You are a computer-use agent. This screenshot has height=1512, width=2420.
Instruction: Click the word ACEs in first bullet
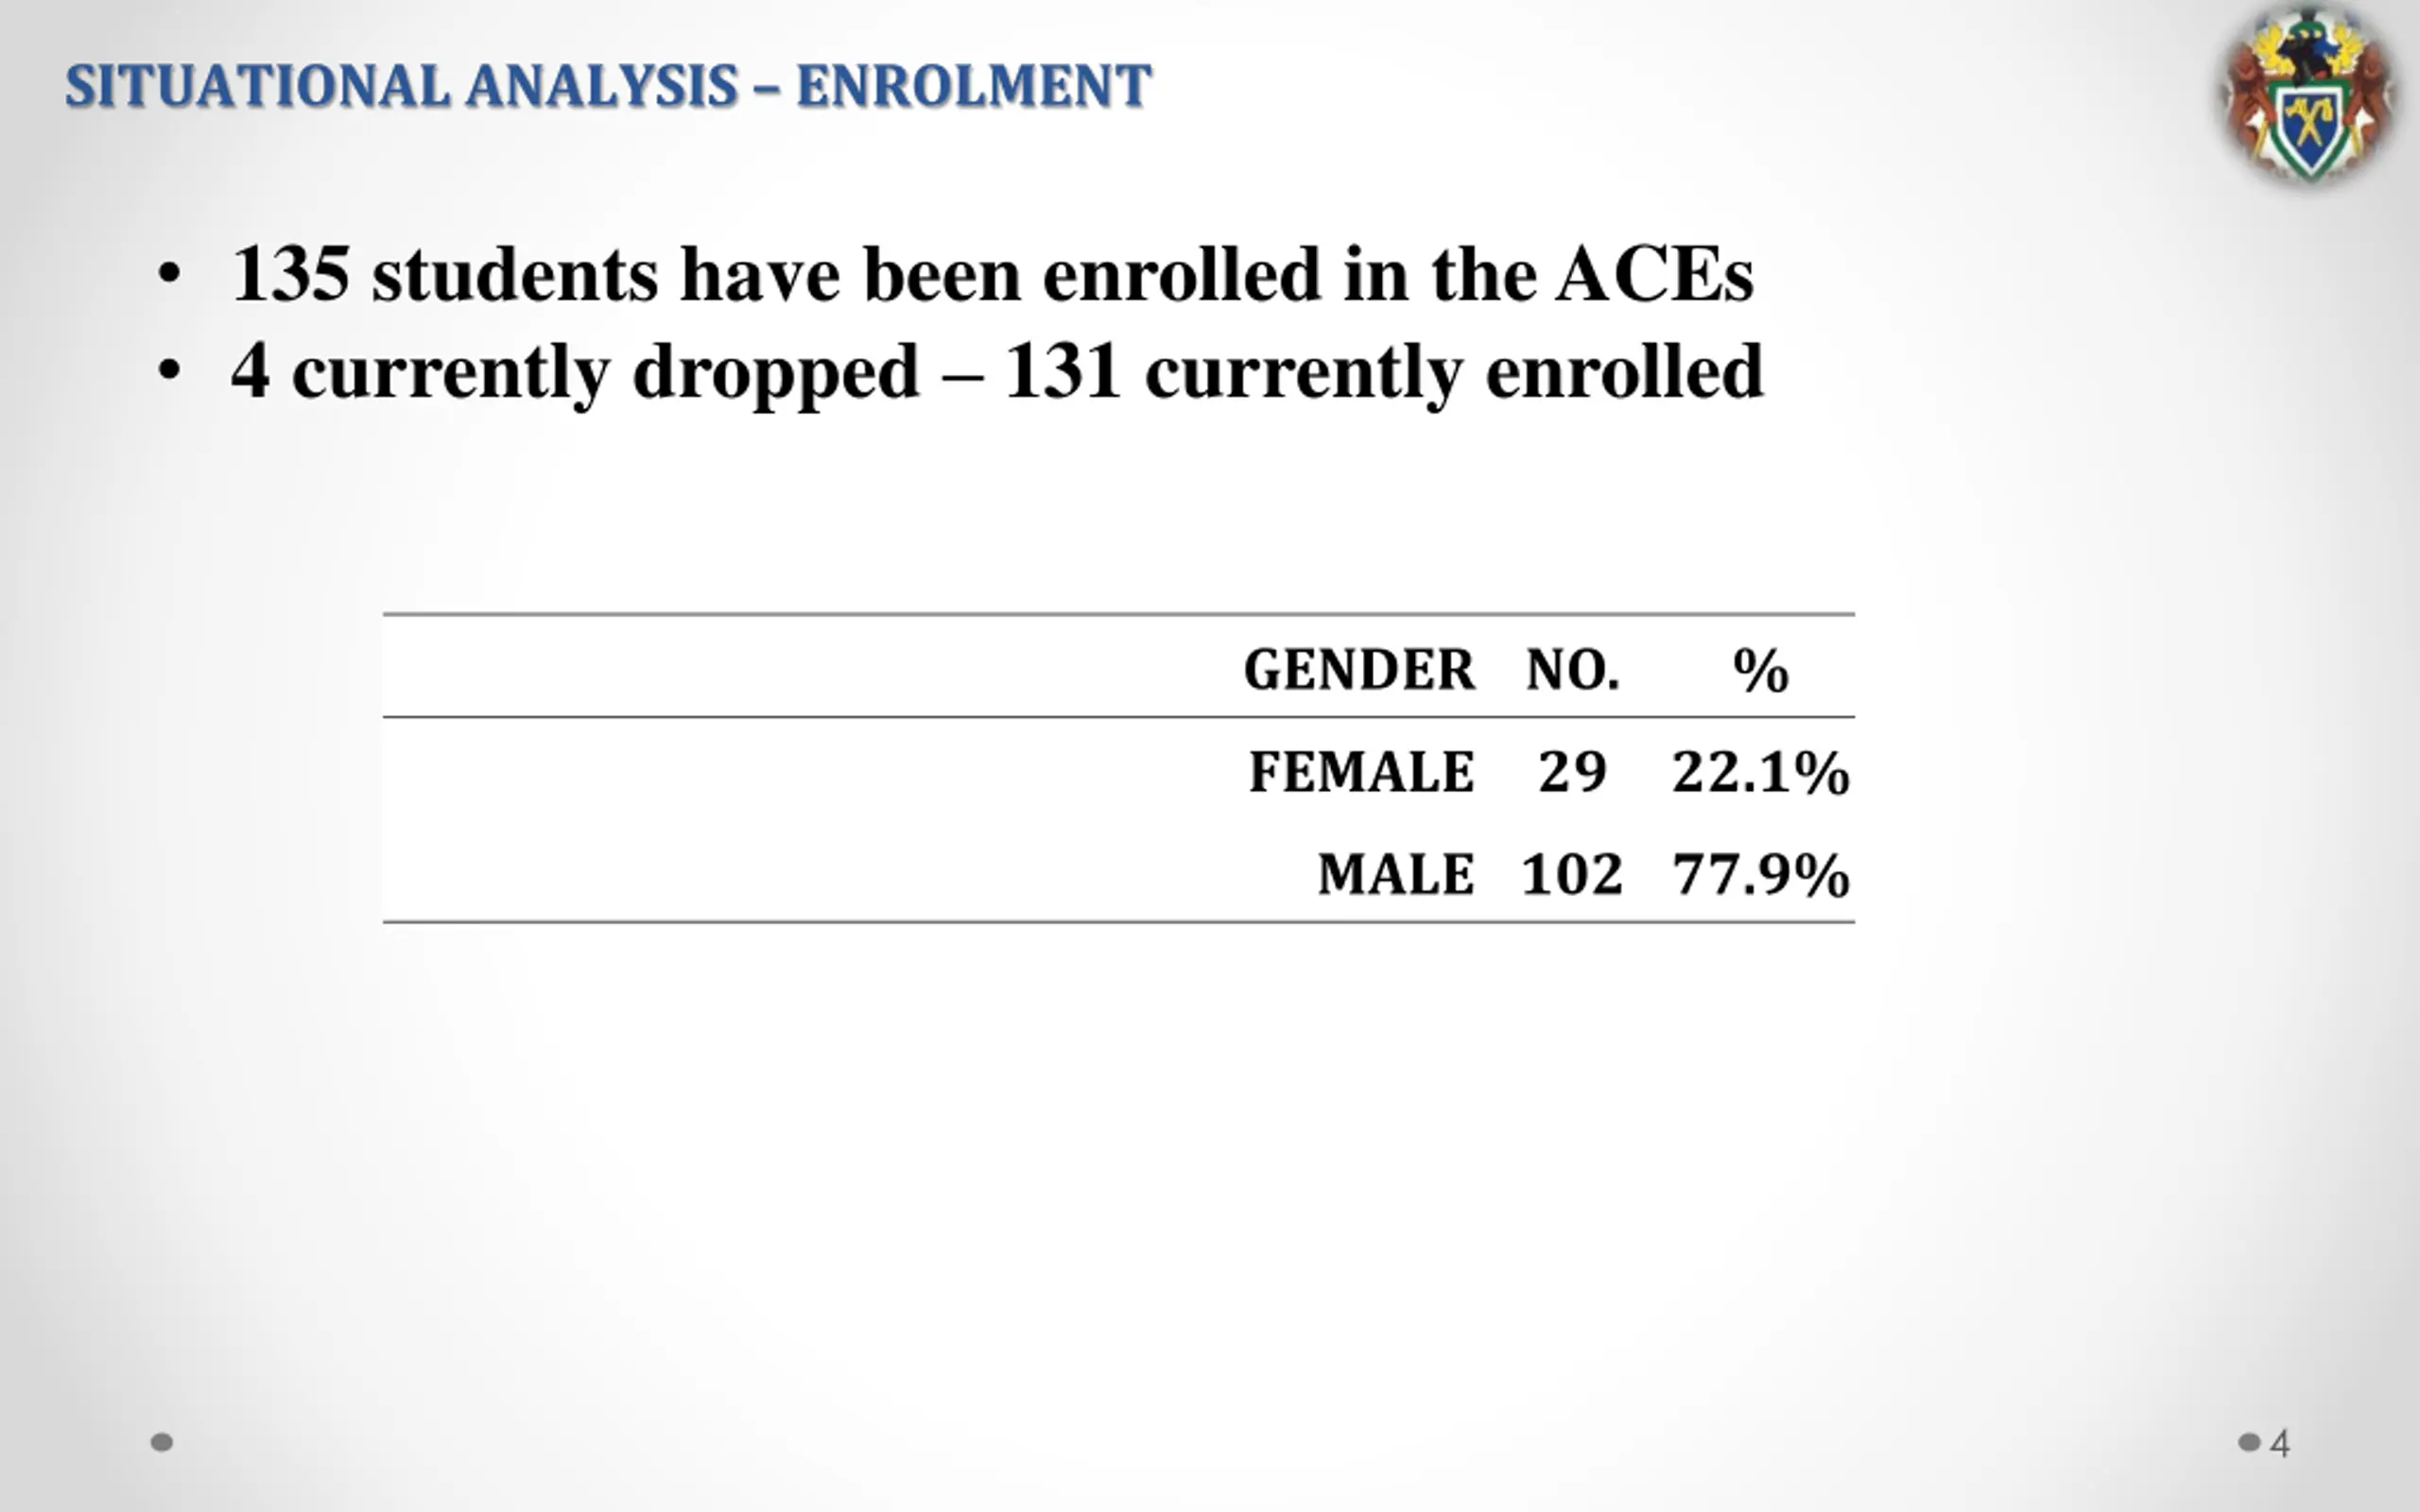pyautogui.click(x=1654, y=273)
